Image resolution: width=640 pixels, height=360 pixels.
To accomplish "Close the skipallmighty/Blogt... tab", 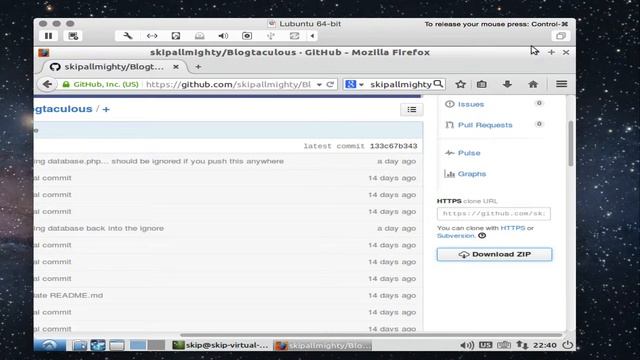I will tap(176, 67).
